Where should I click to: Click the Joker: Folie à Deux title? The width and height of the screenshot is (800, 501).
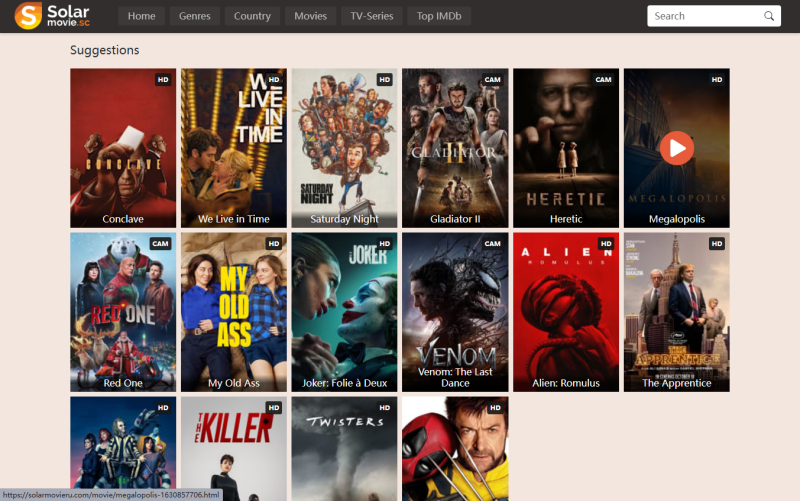pyautogui.click(x=344, y=383)
